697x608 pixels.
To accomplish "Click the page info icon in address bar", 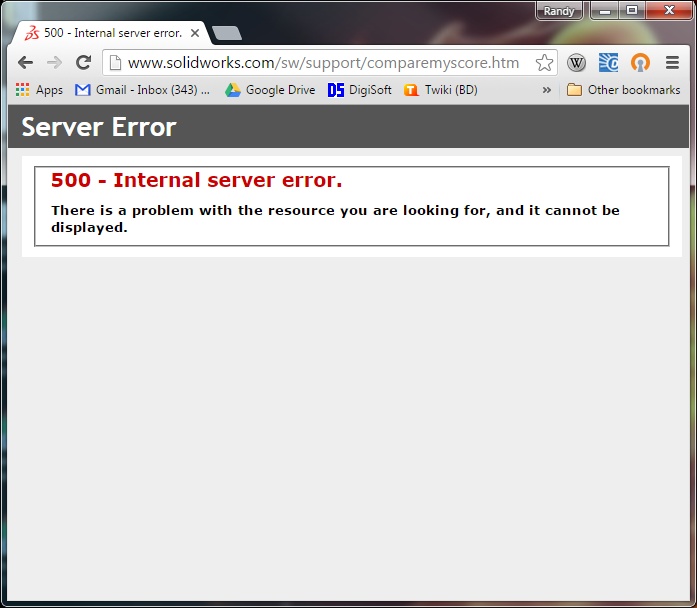I will [115, 63].
